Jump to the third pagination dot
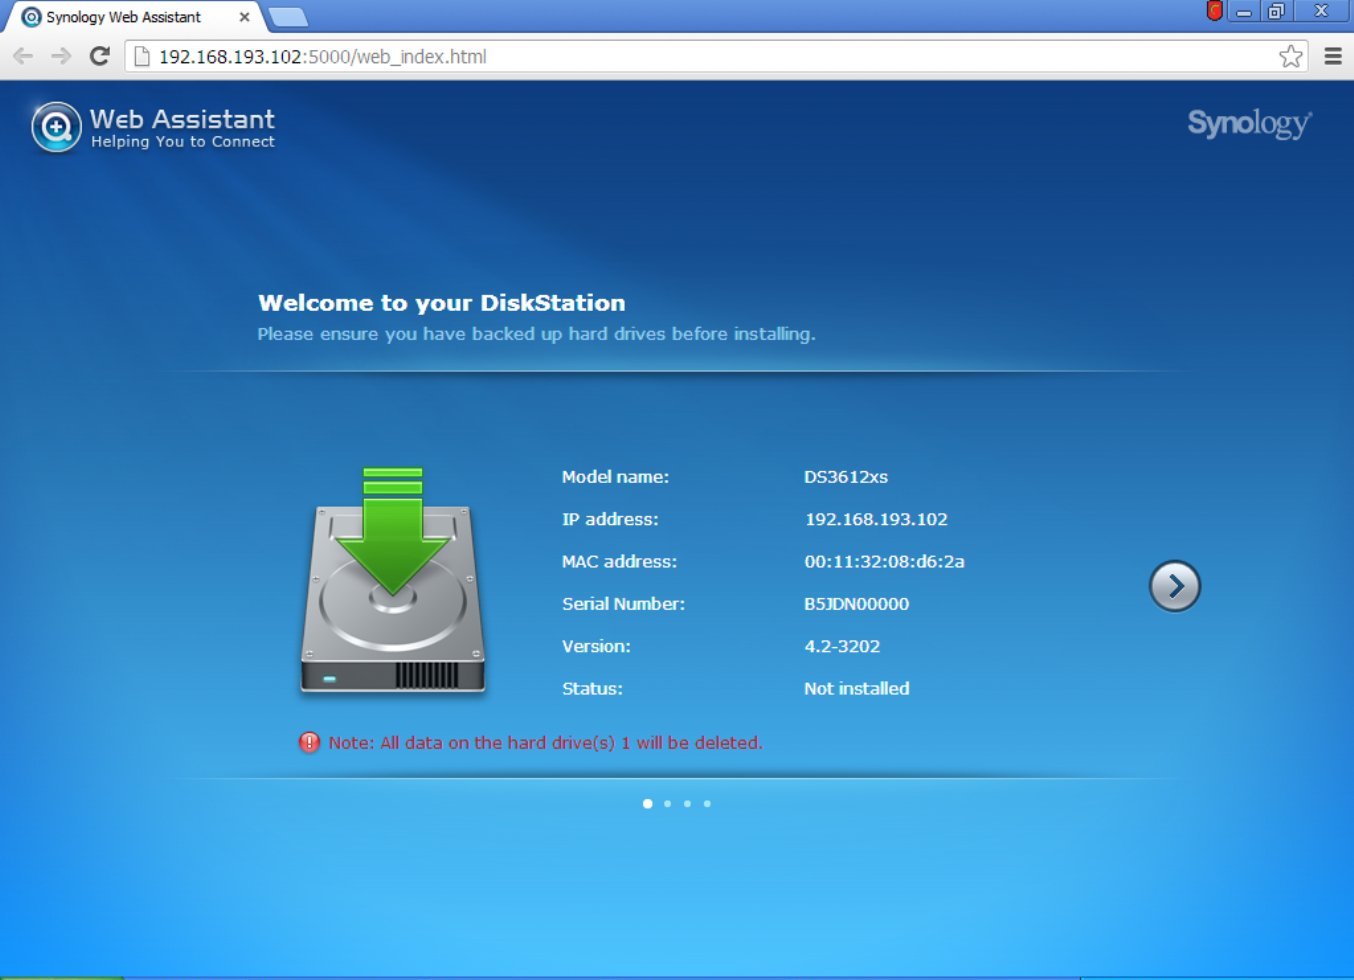The height and width of the screenshot is (980, 1354). pos(687,803)
